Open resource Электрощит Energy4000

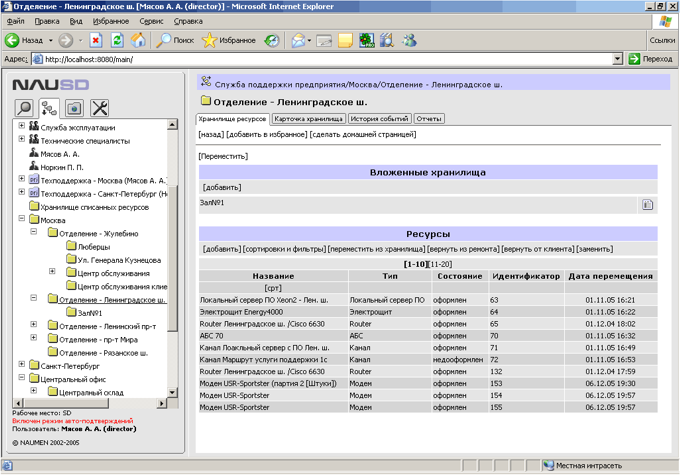(x=241, y=312)
